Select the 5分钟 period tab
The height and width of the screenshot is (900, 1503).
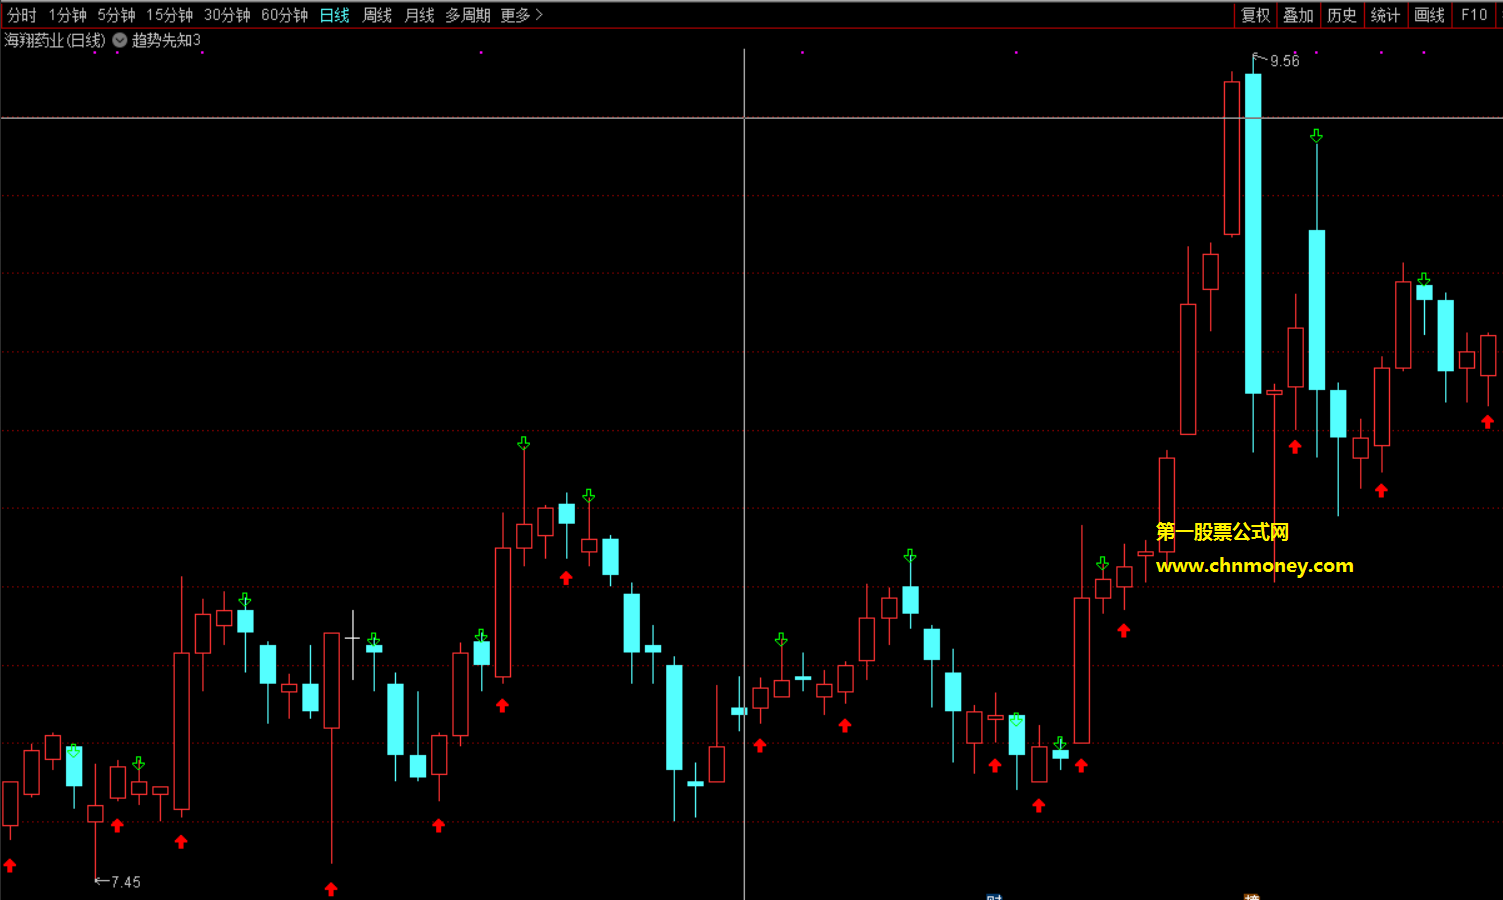coord(116,15)
